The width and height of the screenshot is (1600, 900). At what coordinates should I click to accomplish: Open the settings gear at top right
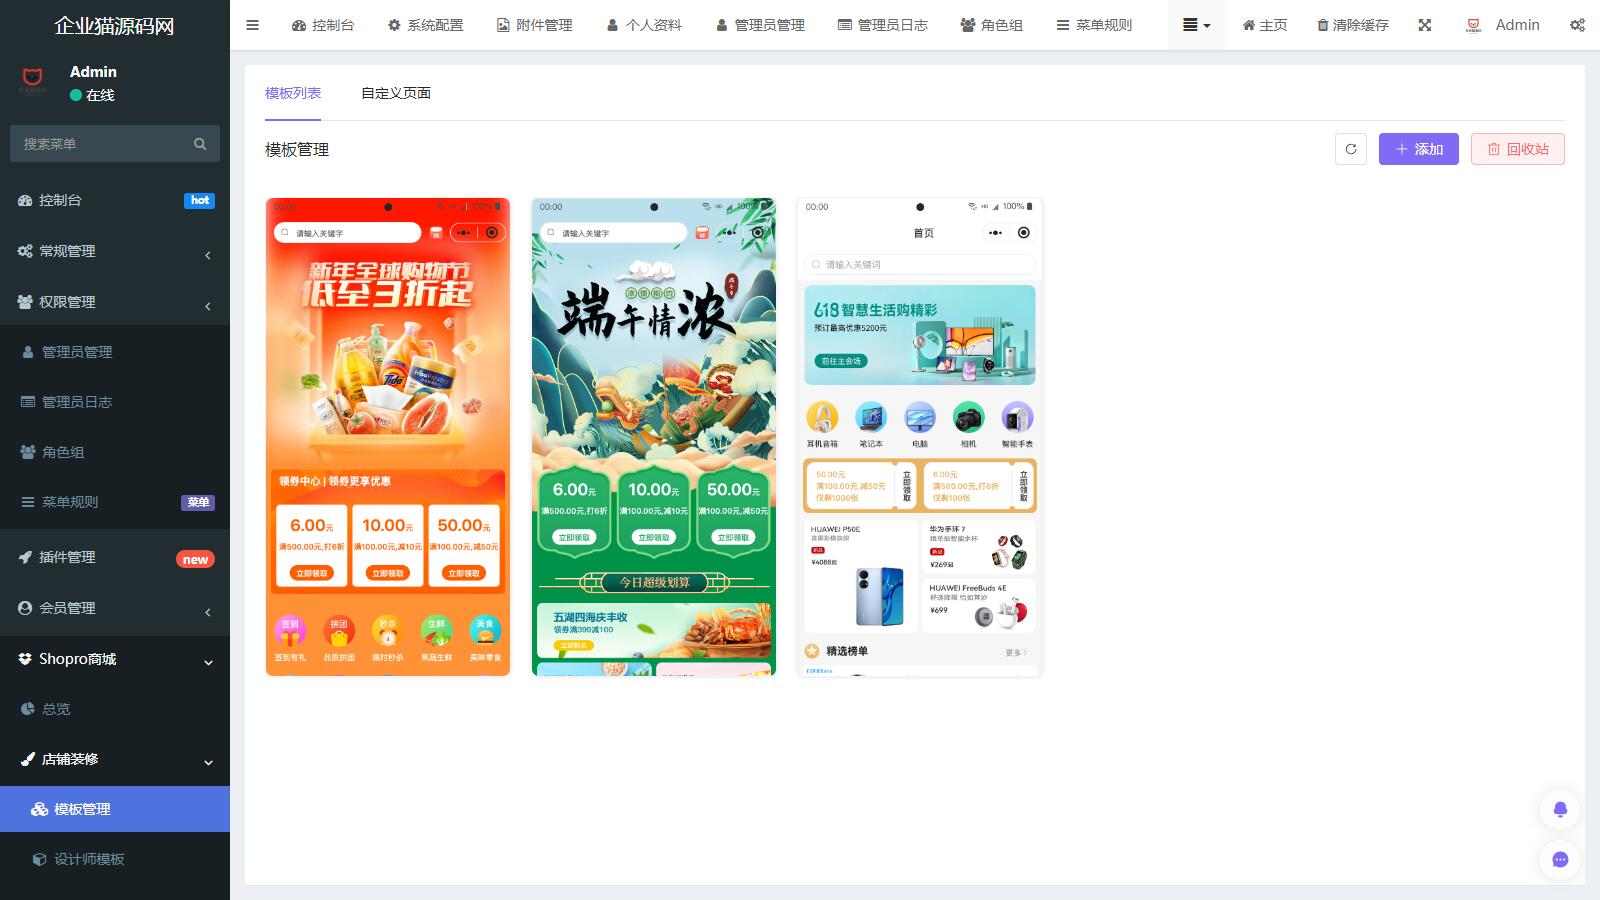pos(1577,25)
